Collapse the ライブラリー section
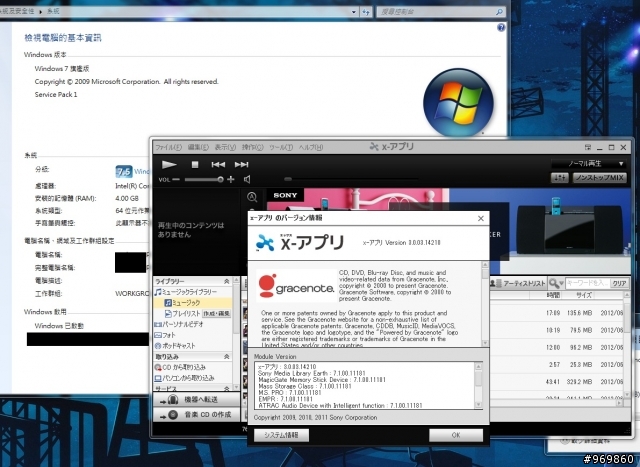Image resolution: width=640 pixels, height=467 pixels. pos(226,281)
